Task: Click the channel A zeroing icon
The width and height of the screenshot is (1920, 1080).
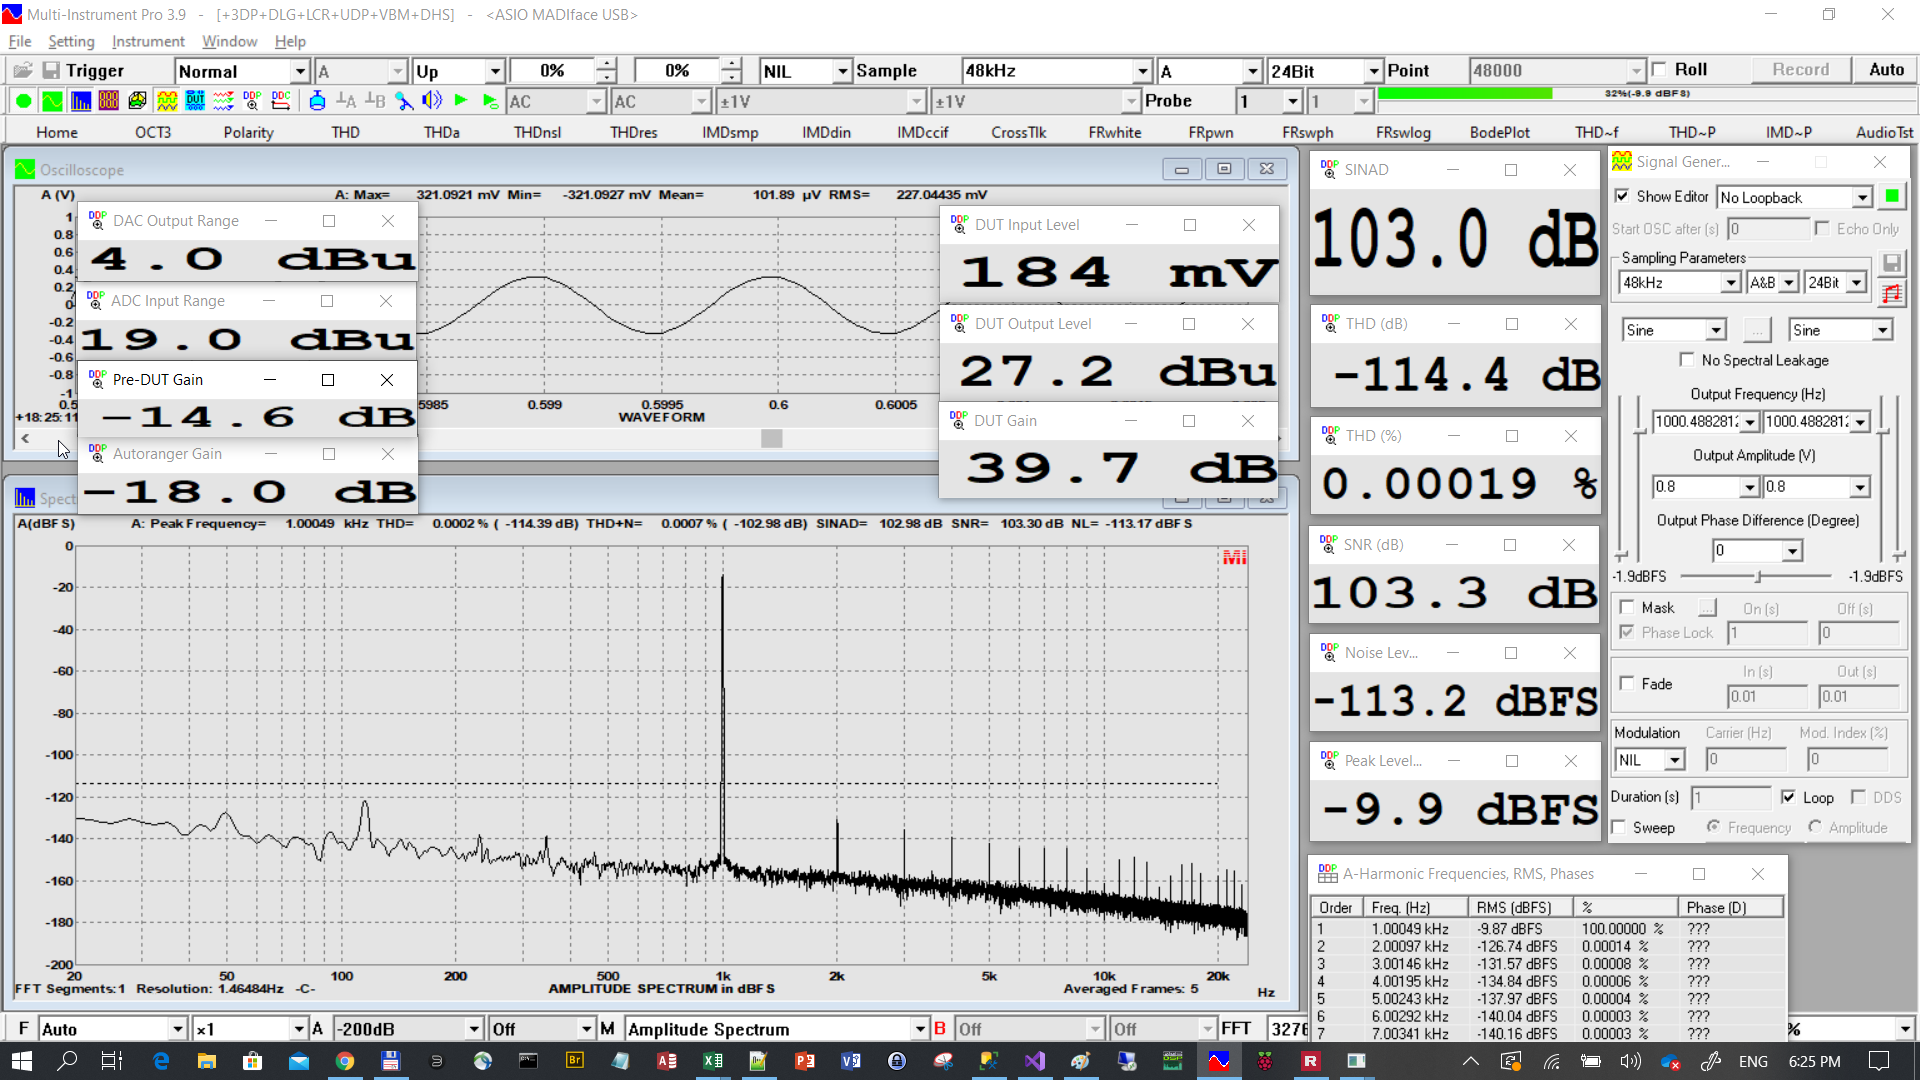Action: pyautogui.click(x=346, y=101)
